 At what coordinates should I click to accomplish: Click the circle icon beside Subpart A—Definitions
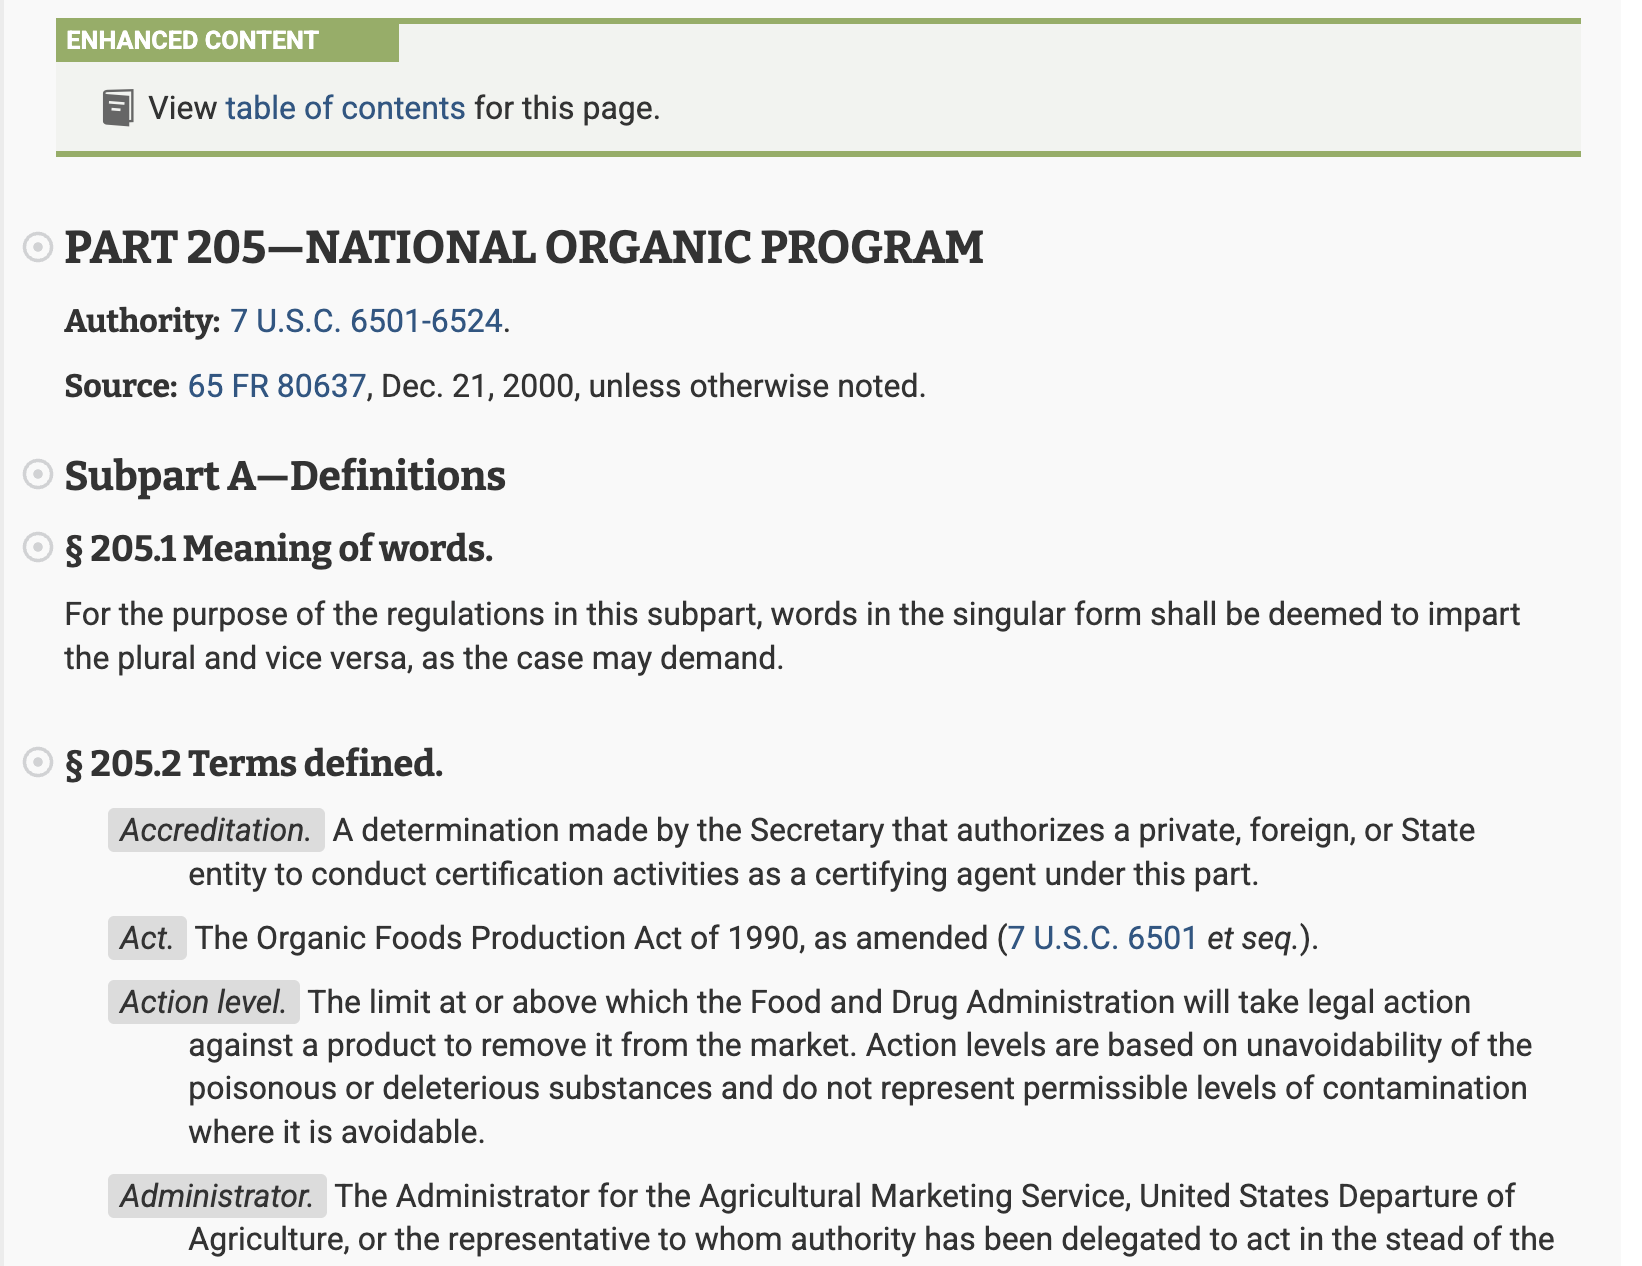coord(38,474)
